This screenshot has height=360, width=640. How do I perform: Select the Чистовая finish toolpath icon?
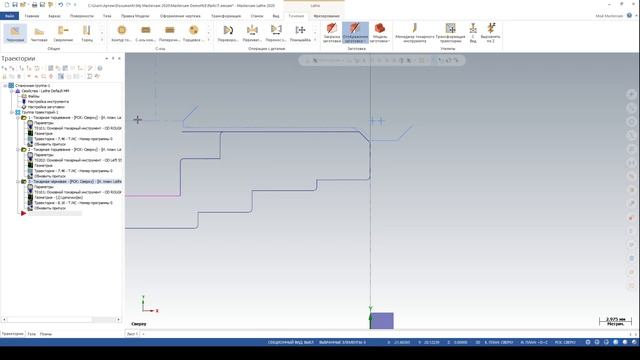pyautogui.click(x=39, y=33)
